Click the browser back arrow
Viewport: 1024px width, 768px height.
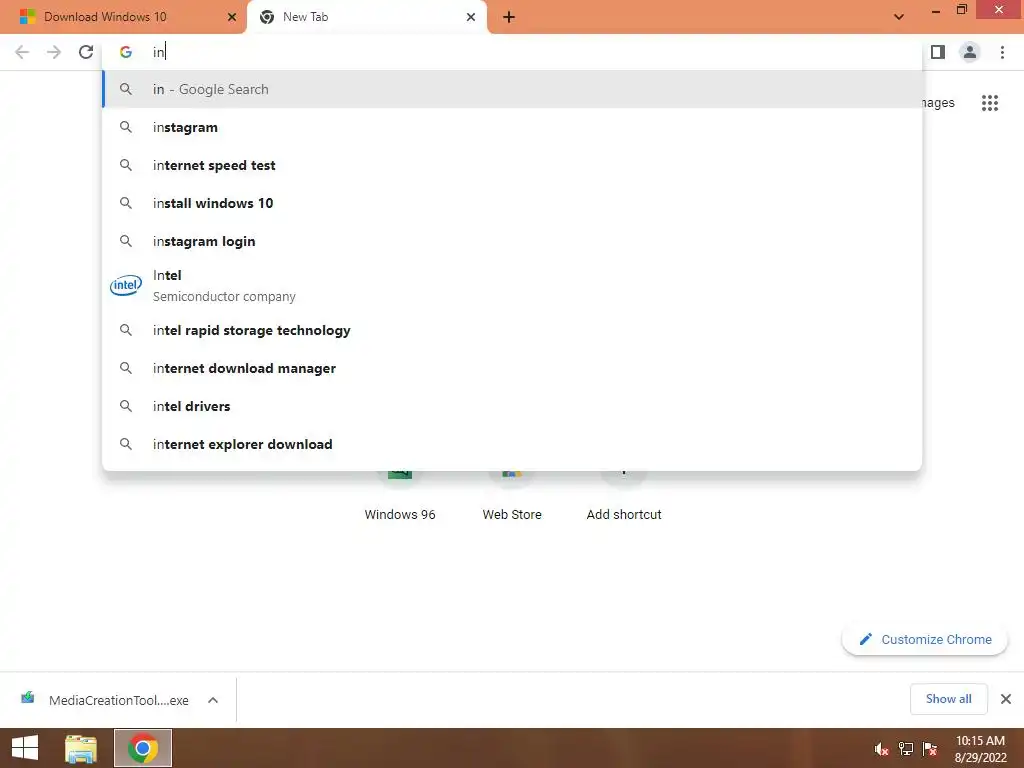(22, 52)
